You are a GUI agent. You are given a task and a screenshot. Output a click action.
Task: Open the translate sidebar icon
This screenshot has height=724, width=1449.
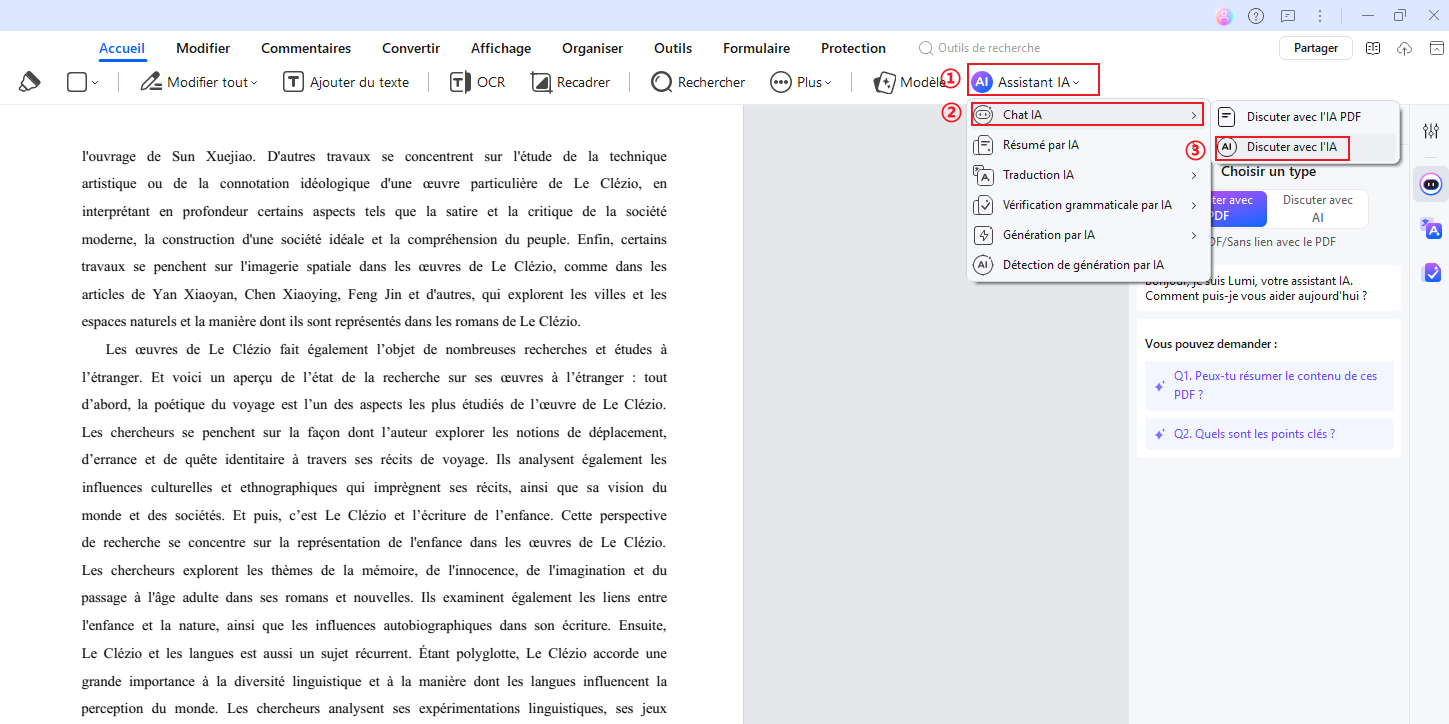[x=1431, y=229]
